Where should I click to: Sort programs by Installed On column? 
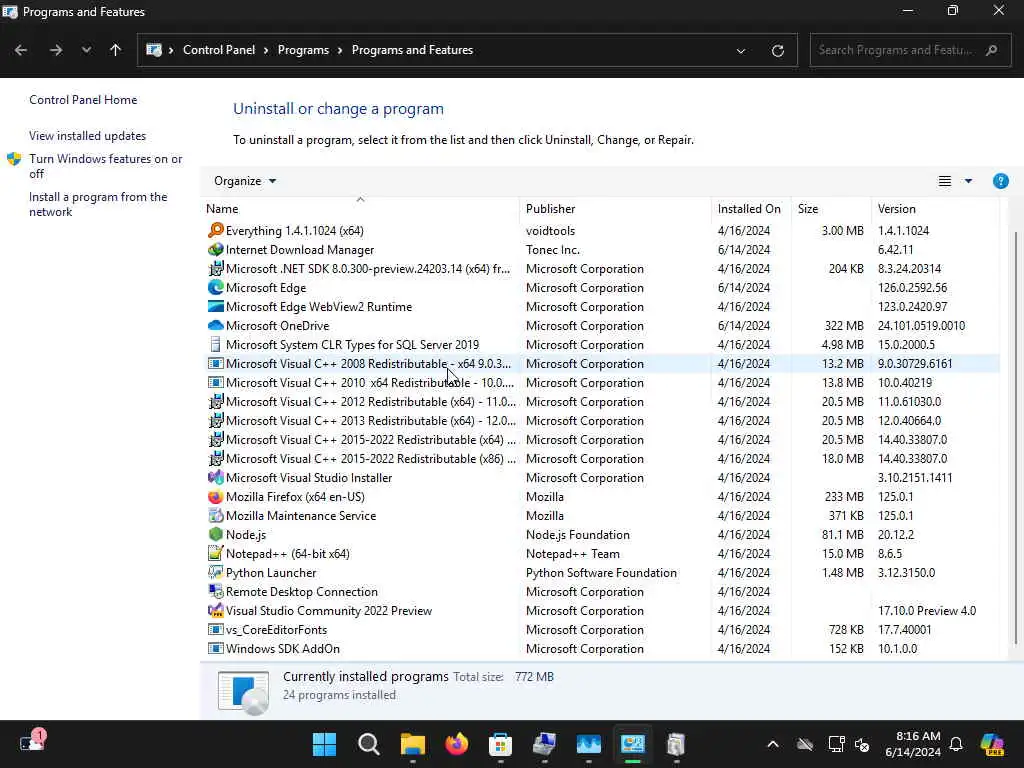coord(751,208)
